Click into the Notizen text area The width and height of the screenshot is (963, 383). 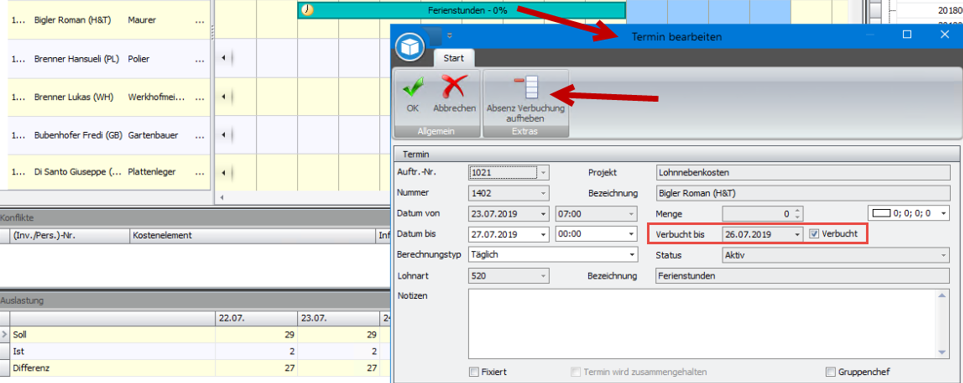(703, 323)
